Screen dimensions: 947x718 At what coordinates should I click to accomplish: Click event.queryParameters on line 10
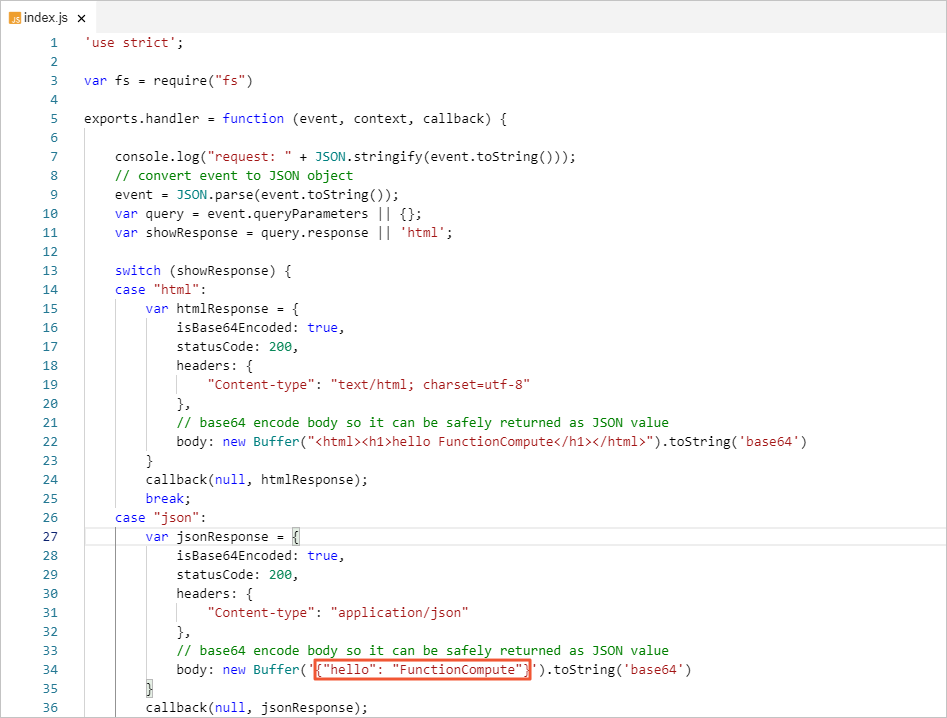pos(287,214)
